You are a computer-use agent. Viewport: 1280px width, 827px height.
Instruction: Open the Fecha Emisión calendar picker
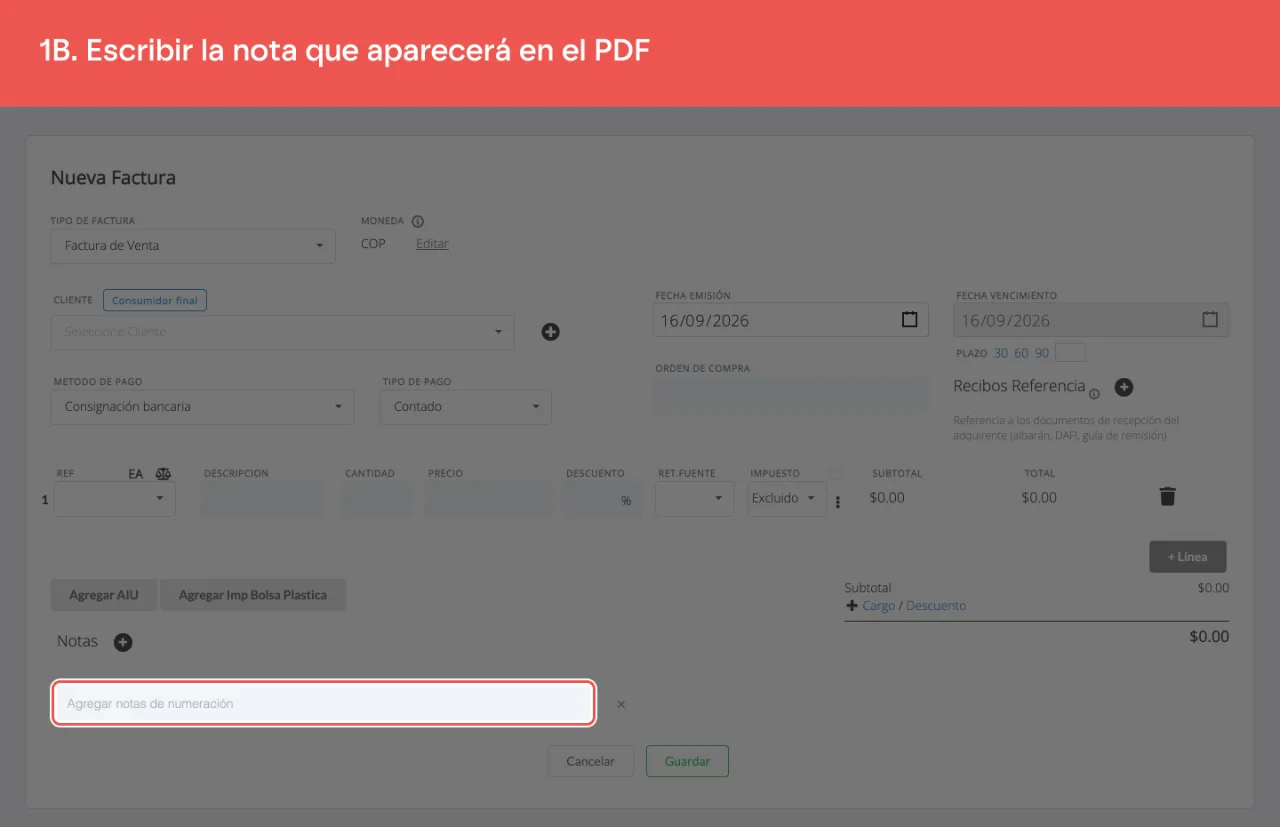click(909, 320)
